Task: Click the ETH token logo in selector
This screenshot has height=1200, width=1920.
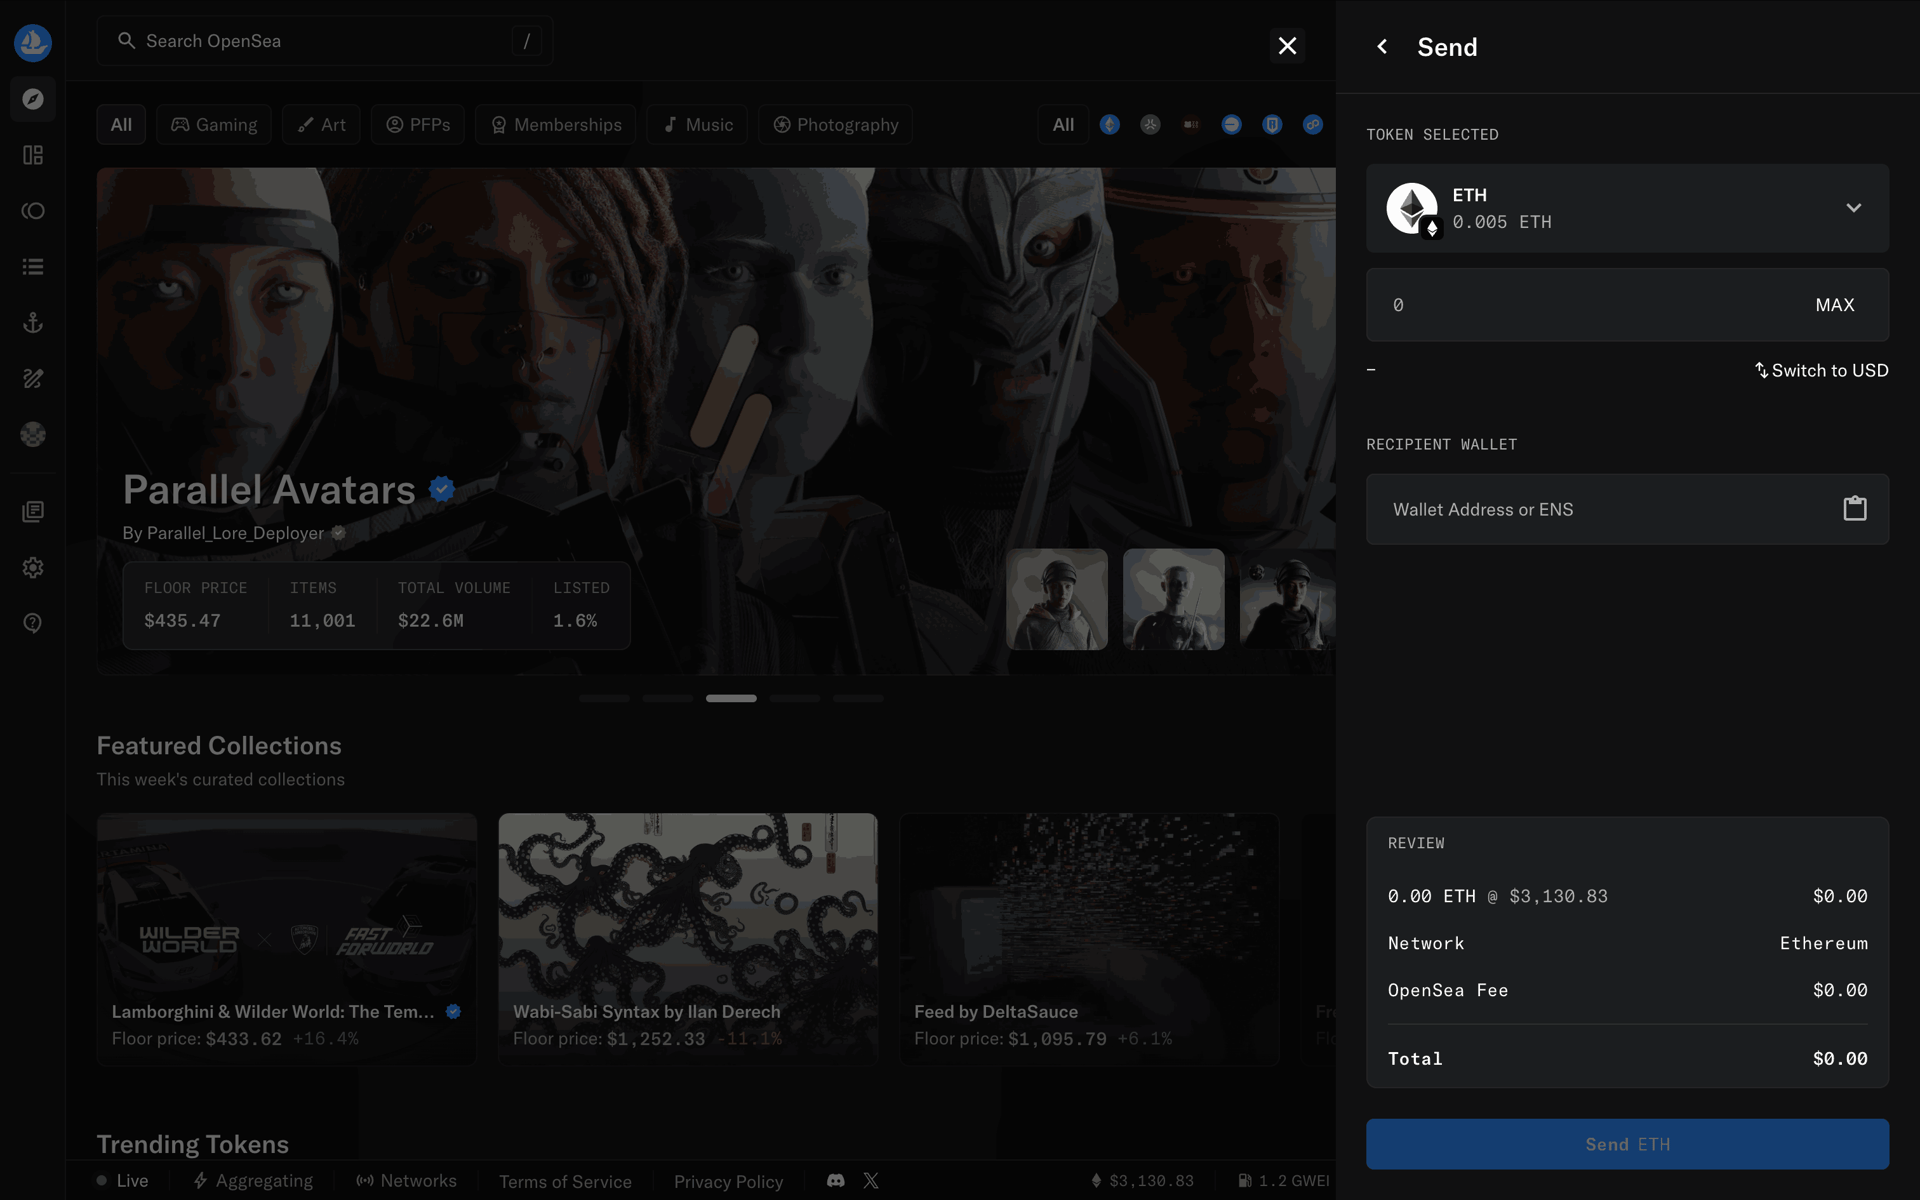Action: pyautogui.click(x=1413, y=209)
